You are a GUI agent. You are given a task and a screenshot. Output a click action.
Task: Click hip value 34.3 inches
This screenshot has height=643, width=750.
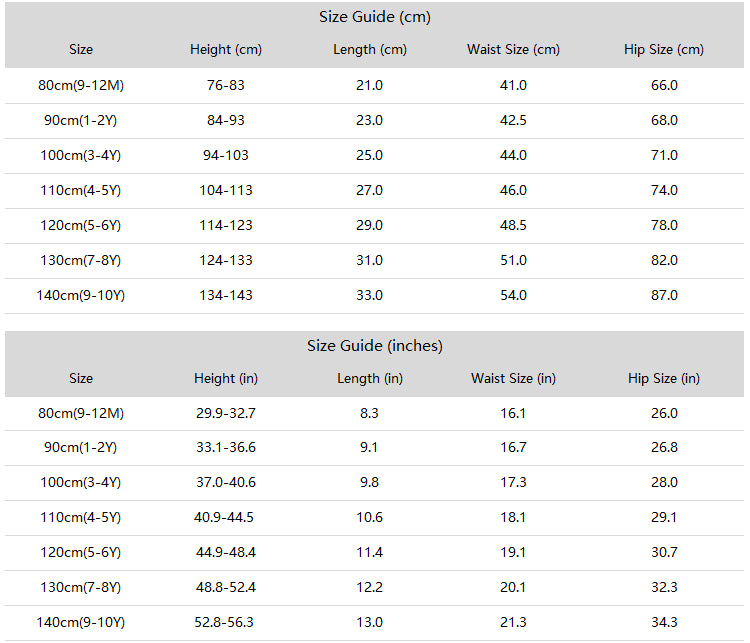click(x=664, y=622)
